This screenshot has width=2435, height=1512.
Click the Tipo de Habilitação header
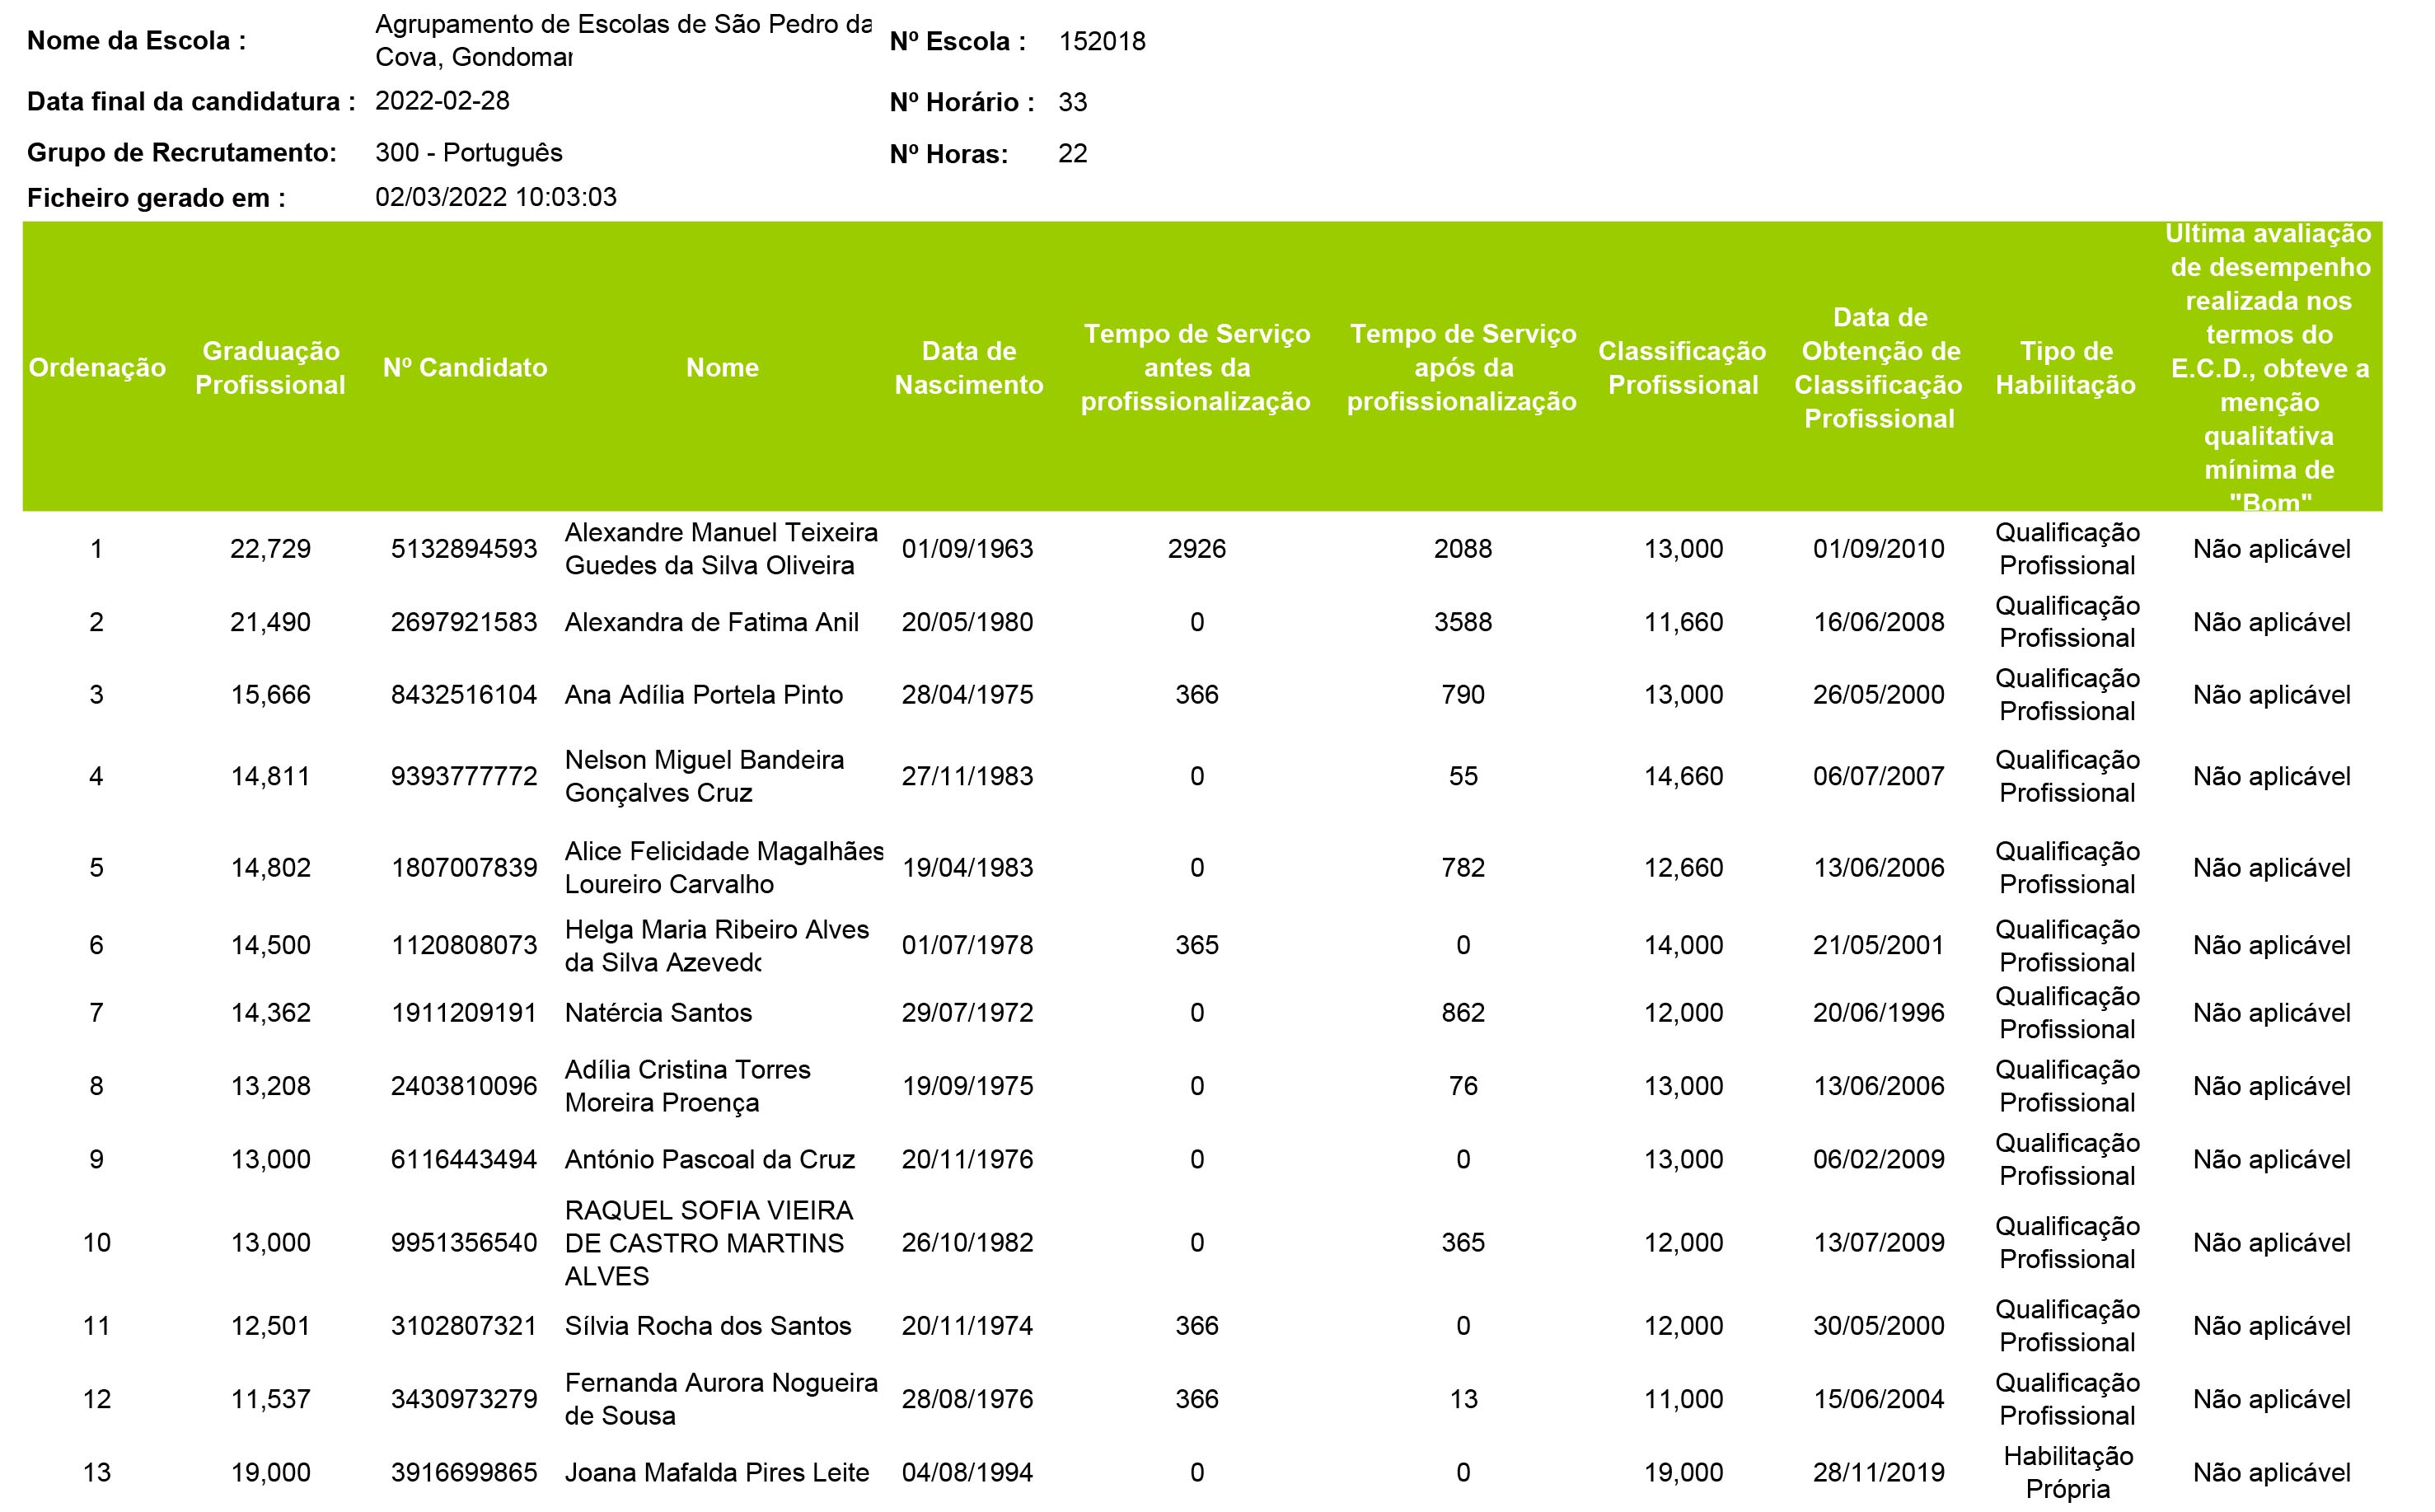coord(2066,368)
